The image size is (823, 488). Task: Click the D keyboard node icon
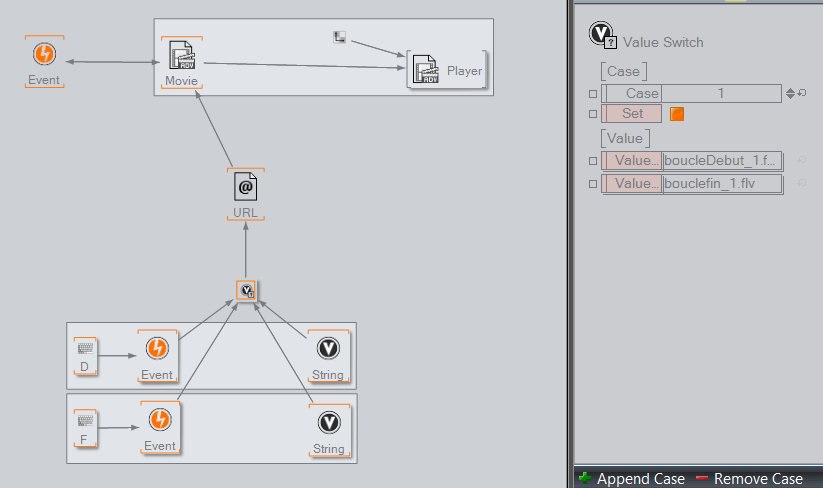85,348
